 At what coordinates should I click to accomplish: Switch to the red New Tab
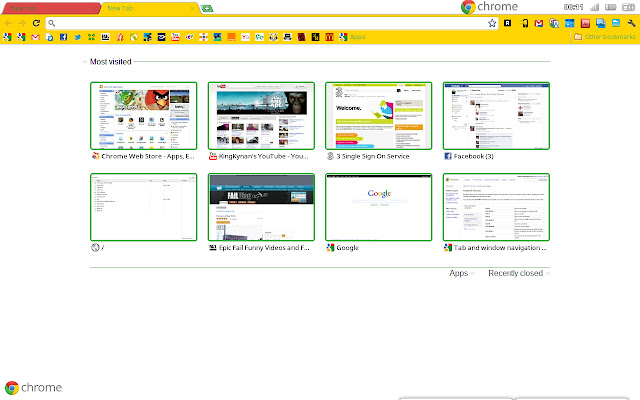pos(49,8)
